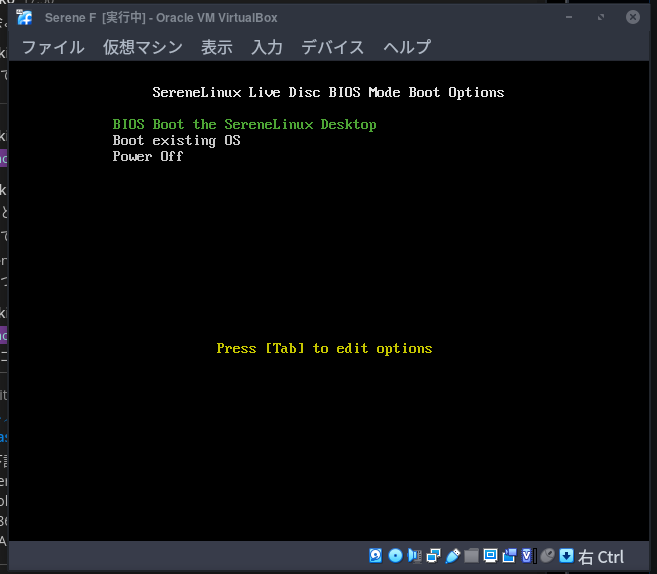
Task: Click the USB devices status icon
Action: point(453,556)
